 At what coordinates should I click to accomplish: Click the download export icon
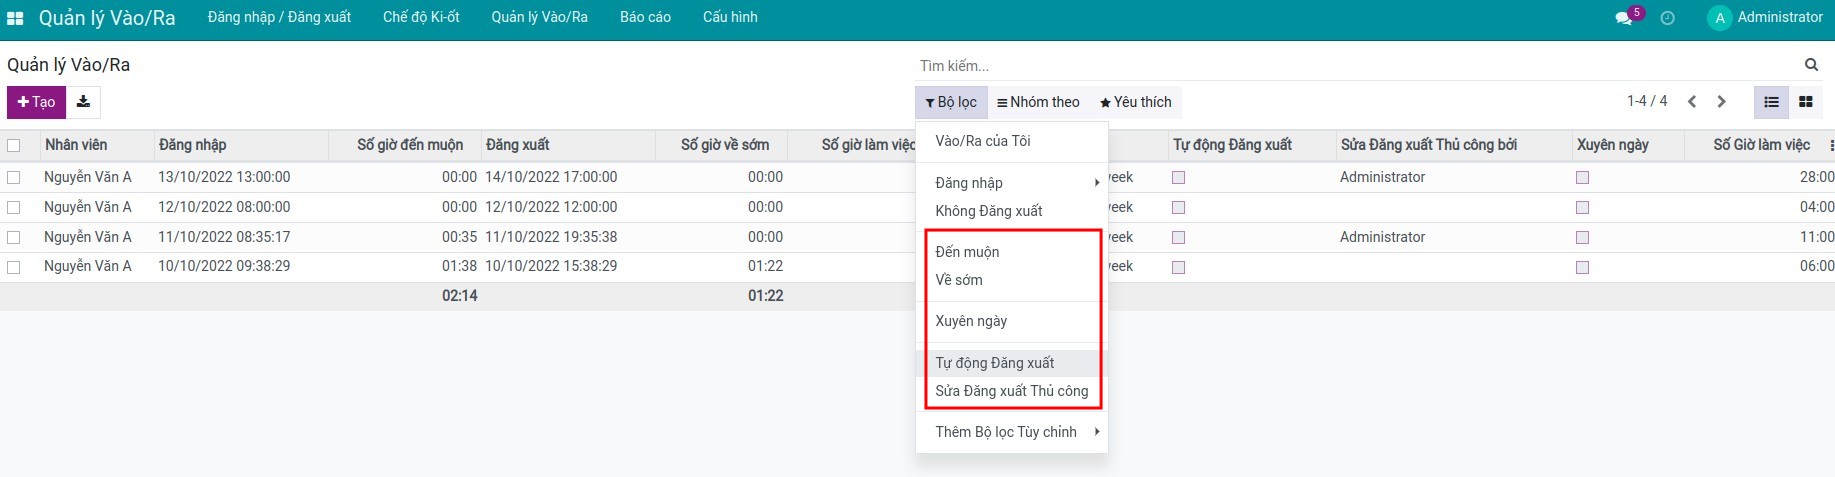click(x=83, y=102)
